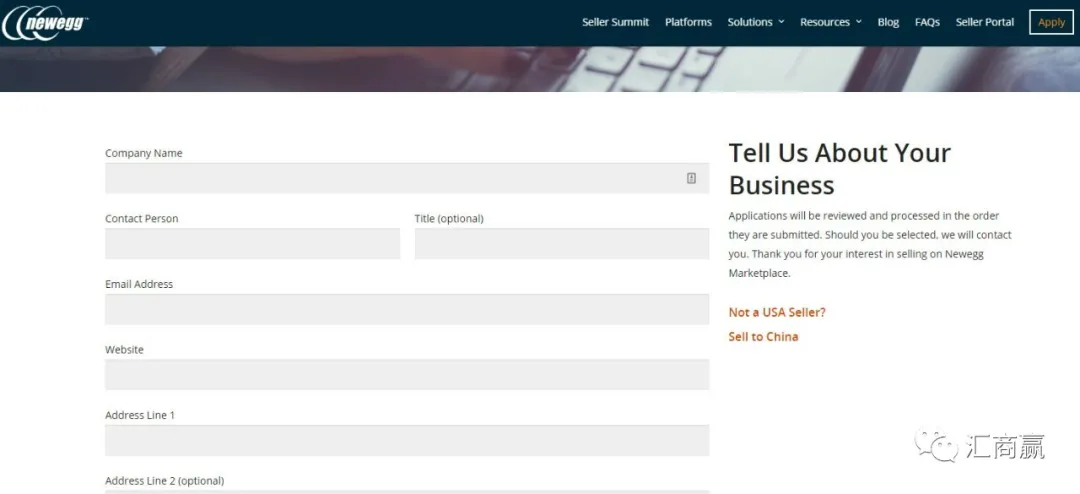
Task: Click the Newegg logo
Action: 45,22
